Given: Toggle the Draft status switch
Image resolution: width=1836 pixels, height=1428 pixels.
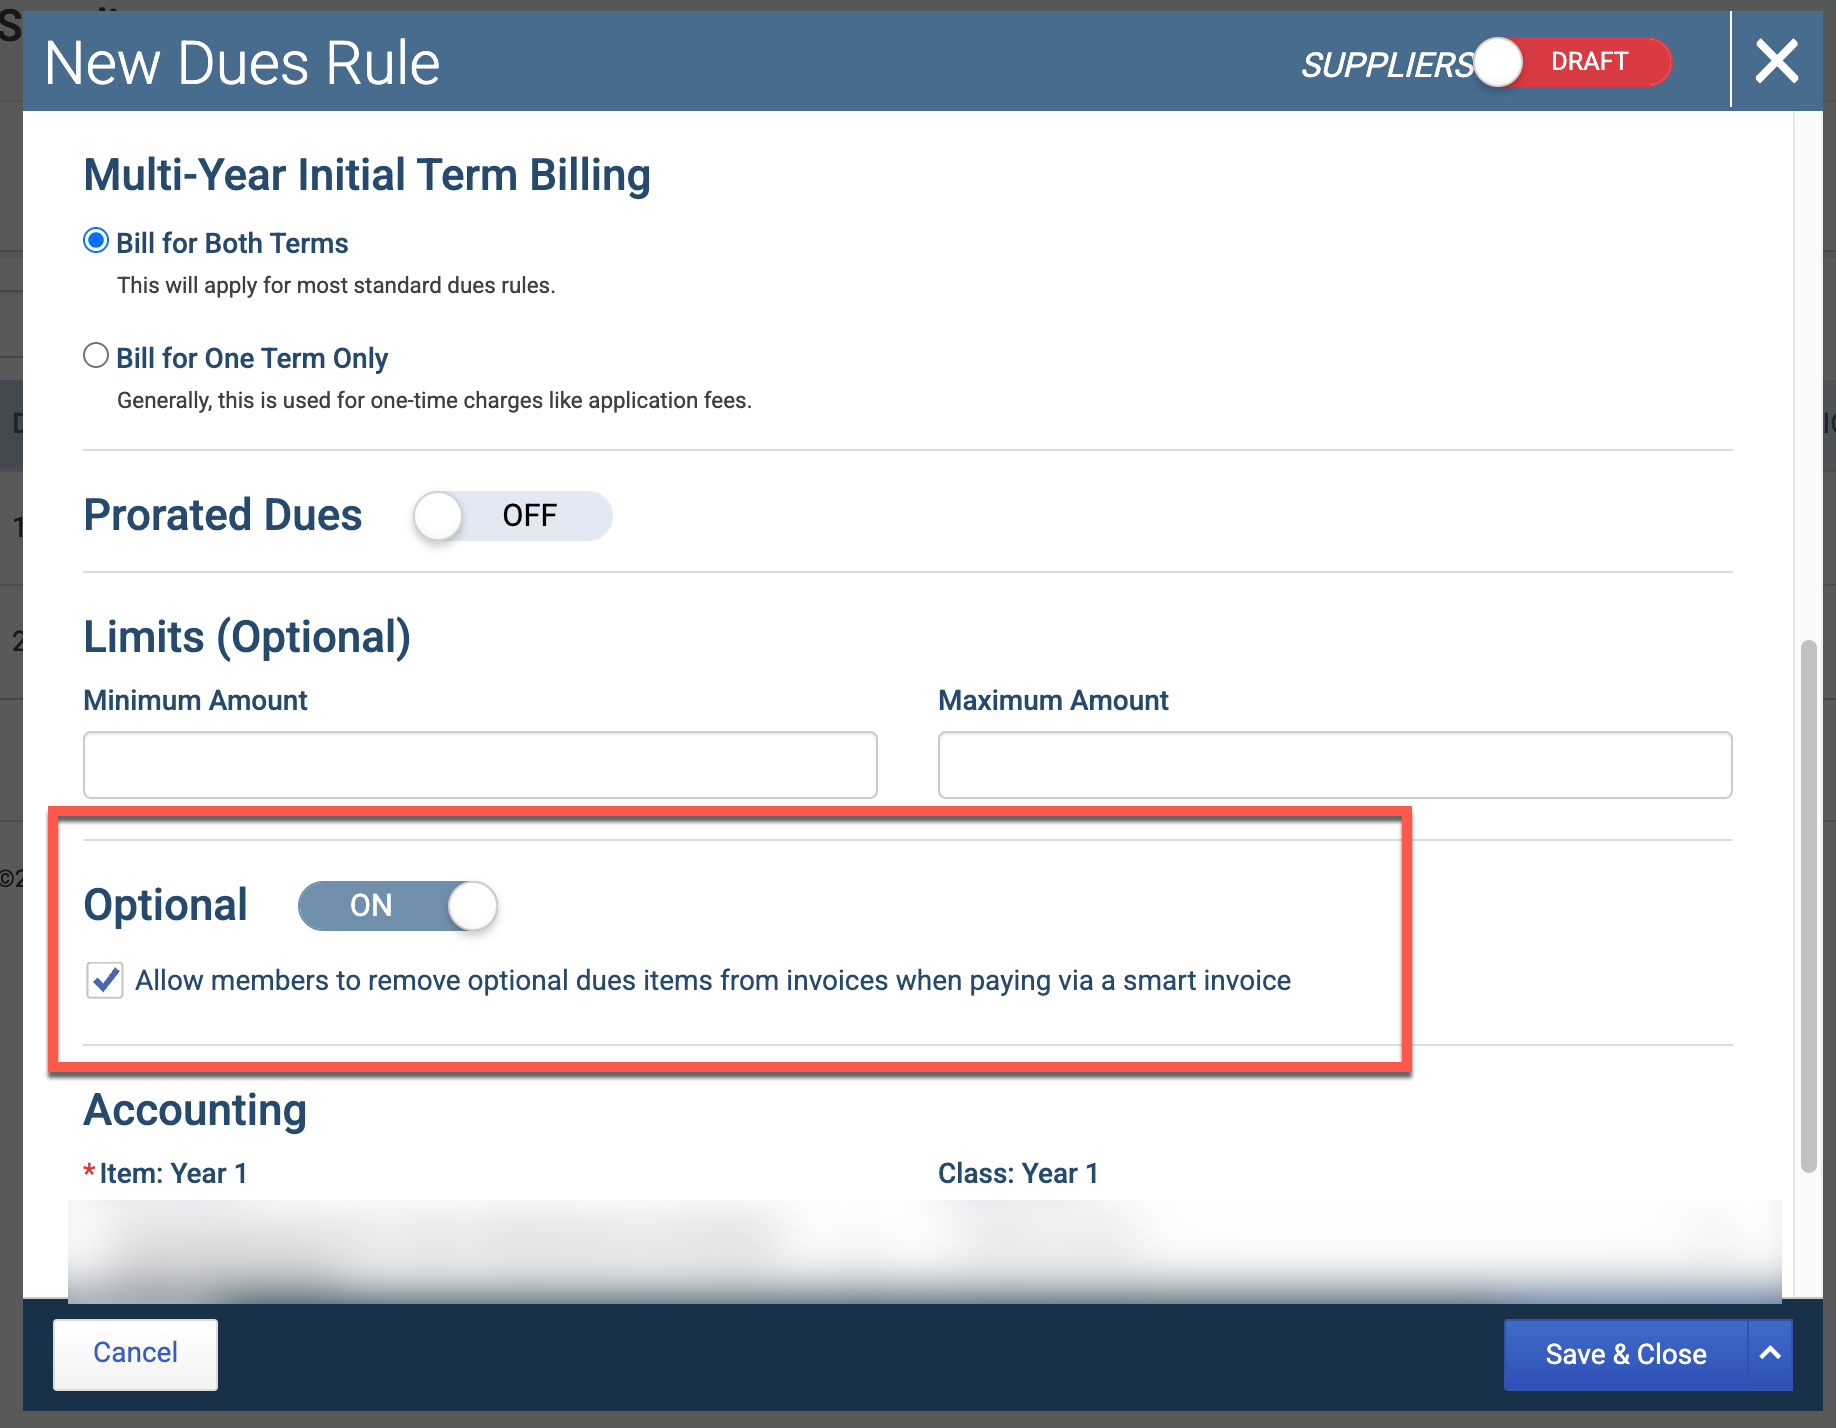Looking at the screenshot, I should click(1572, 62).
